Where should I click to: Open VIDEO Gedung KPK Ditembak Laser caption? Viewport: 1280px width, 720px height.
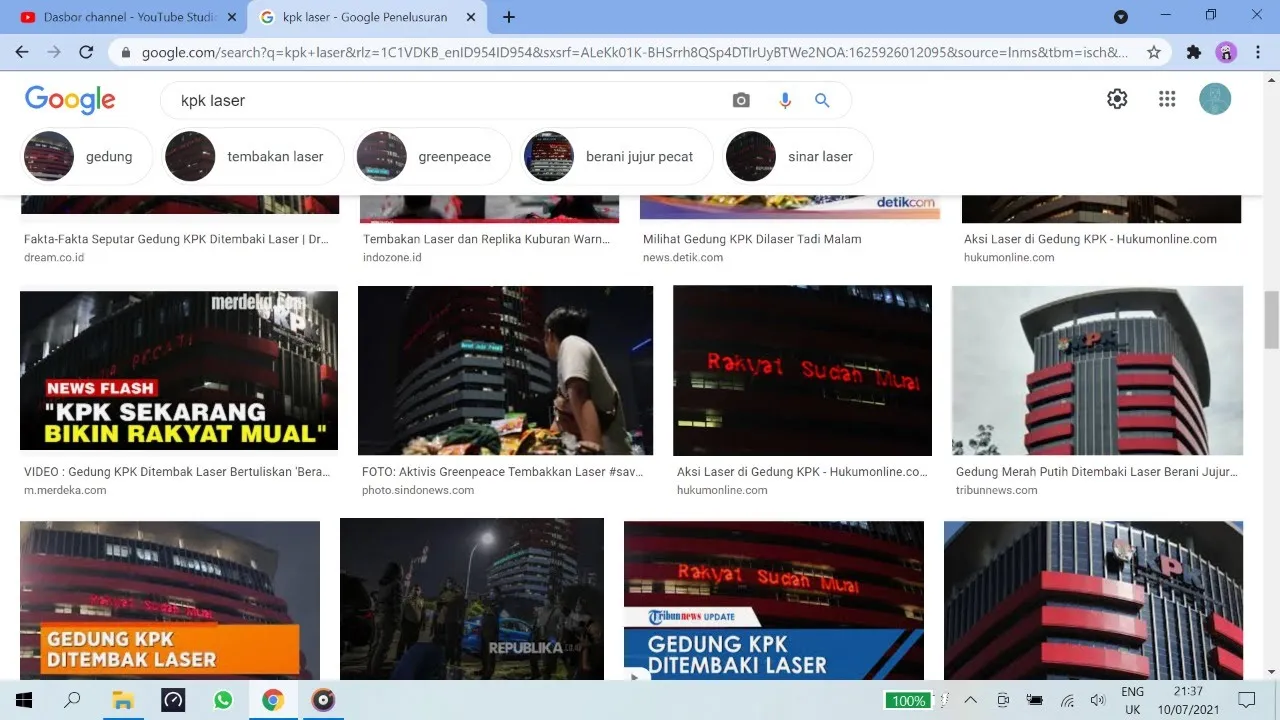coord(177,472)
